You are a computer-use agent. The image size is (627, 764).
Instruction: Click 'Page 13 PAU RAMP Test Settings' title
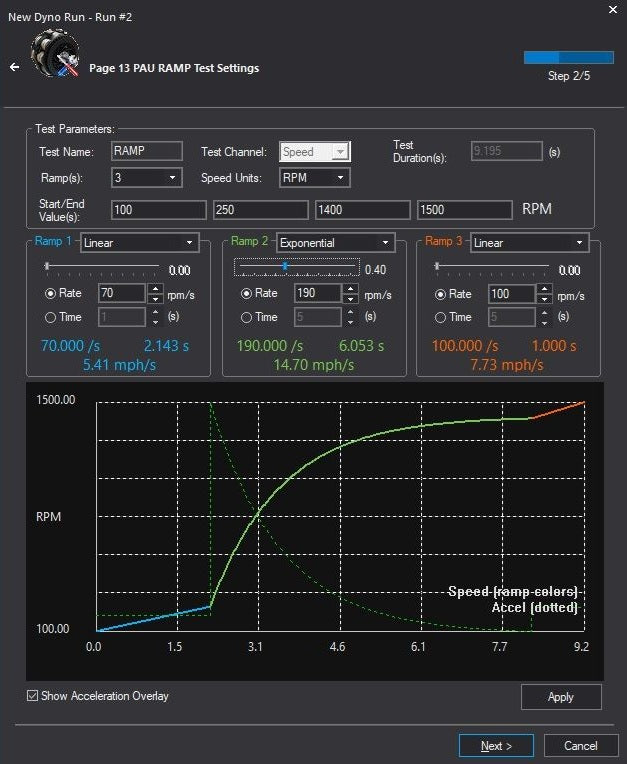(x=174, y=68)
